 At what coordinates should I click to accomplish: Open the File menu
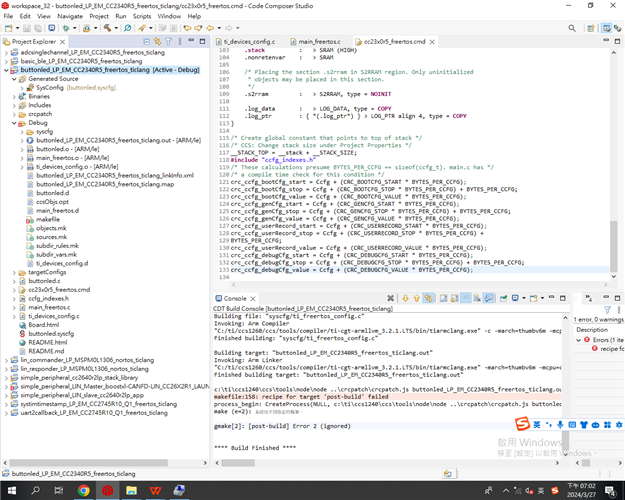pyautogui.click(x=8, y=16)
